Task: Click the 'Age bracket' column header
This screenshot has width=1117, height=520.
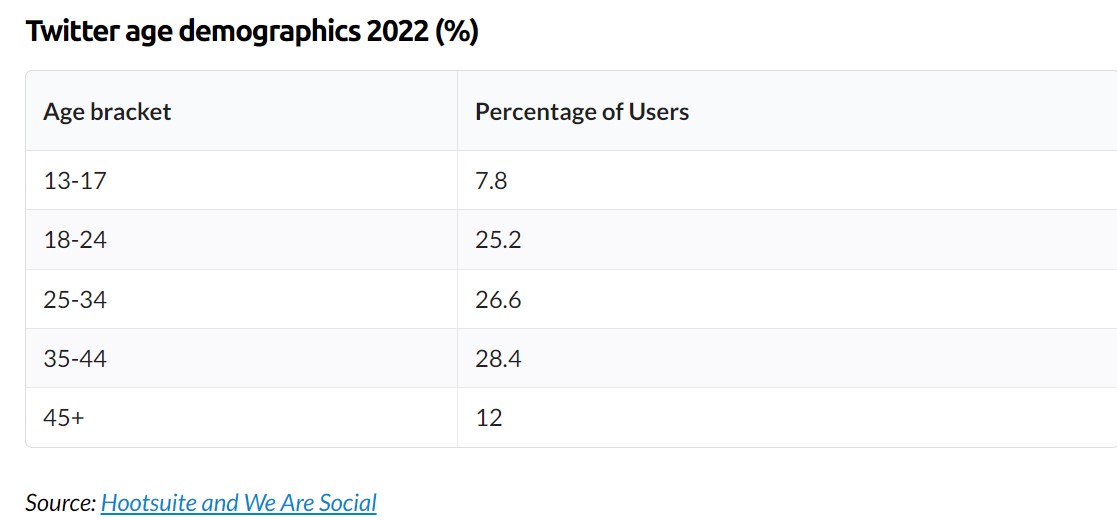Action: tap(107, 112)
